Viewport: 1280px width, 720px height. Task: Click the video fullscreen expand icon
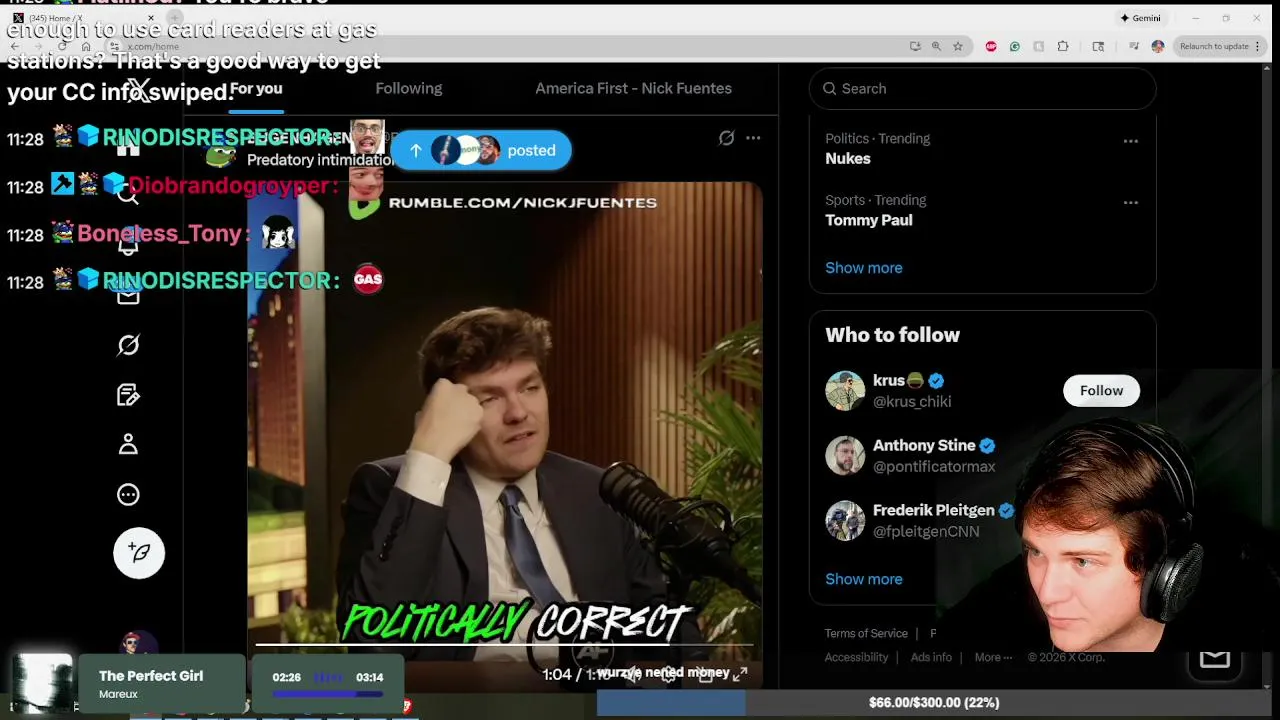pyautogui.click(x=740, y=674)
